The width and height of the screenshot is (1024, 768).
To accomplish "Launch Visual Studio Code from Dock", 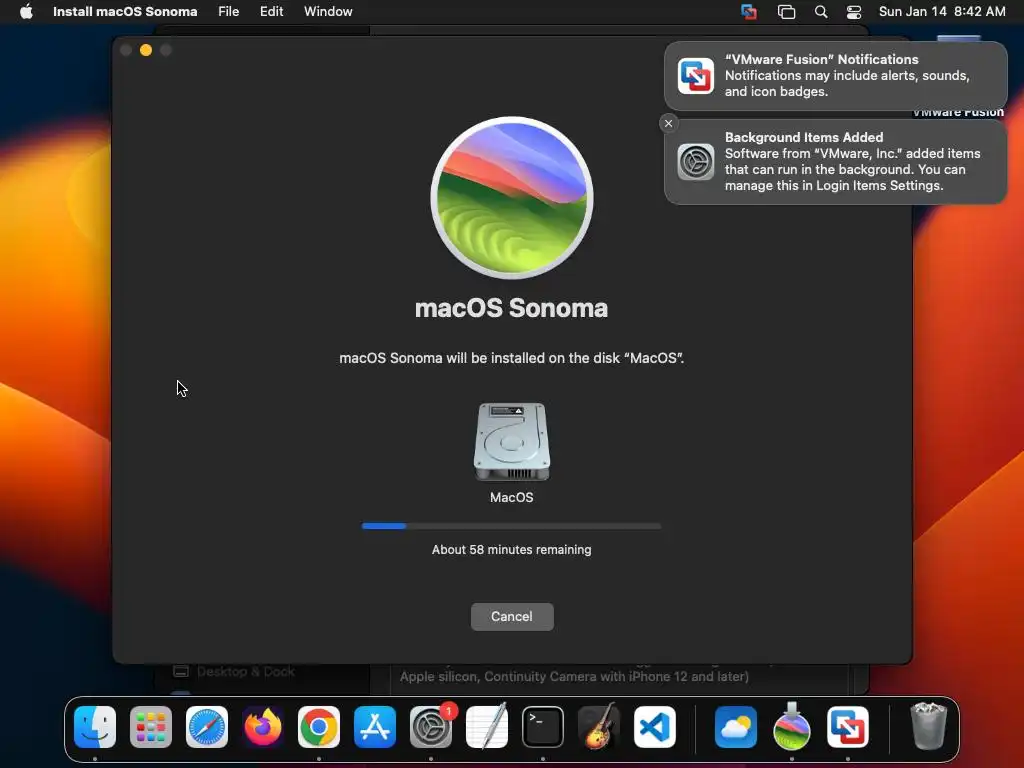I will tap(655, 727).
